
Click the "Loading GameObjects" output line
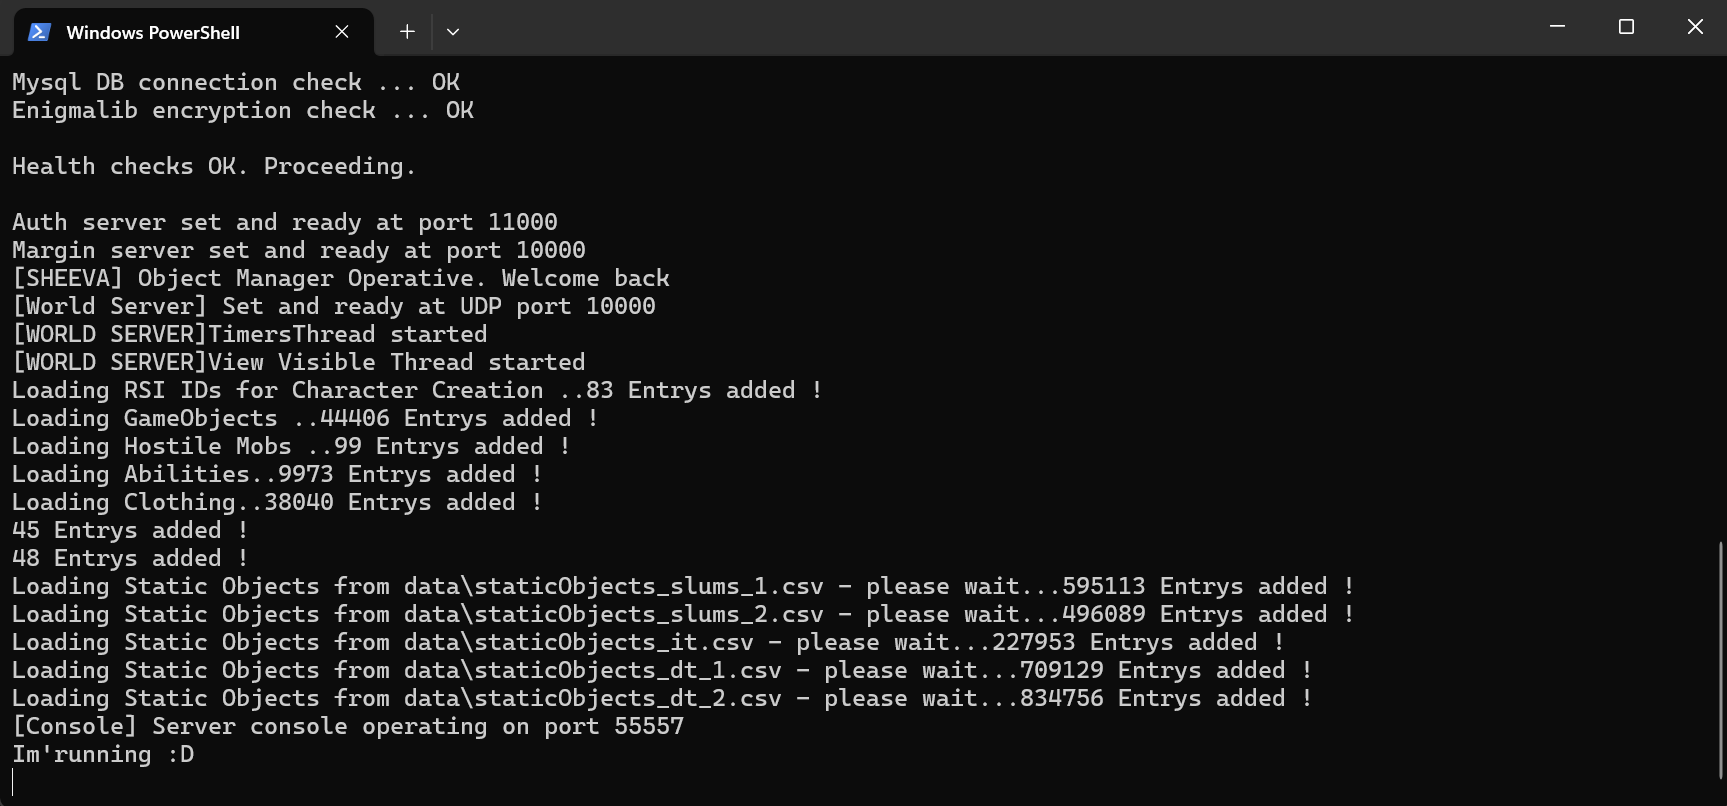pos(305,419)
